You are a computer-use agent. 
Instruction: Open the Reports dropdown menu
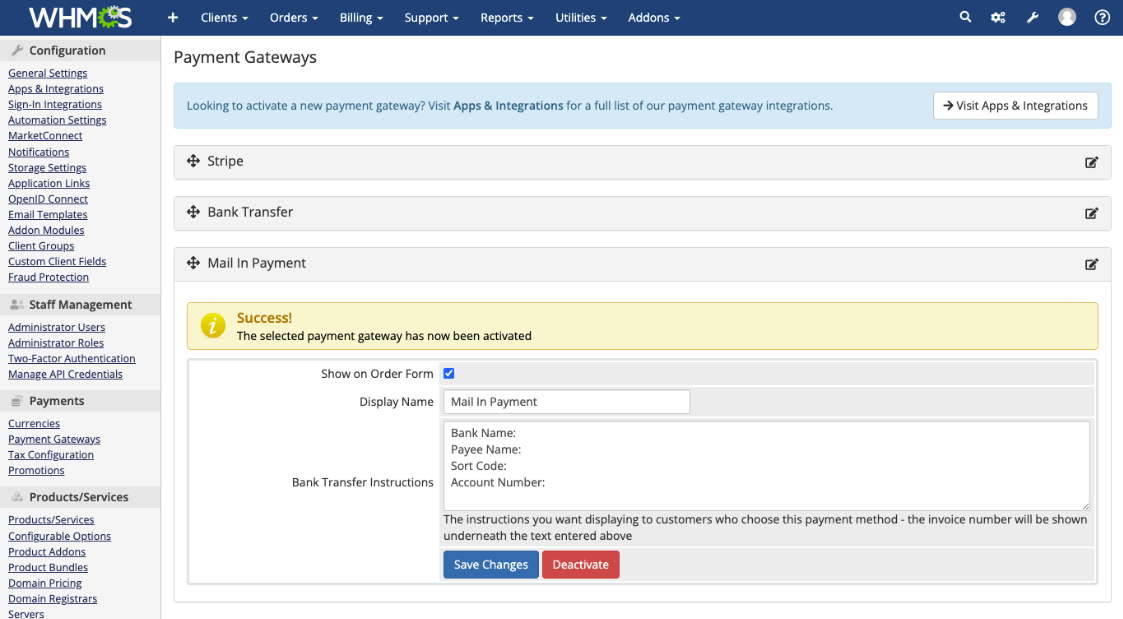(507, 17)
